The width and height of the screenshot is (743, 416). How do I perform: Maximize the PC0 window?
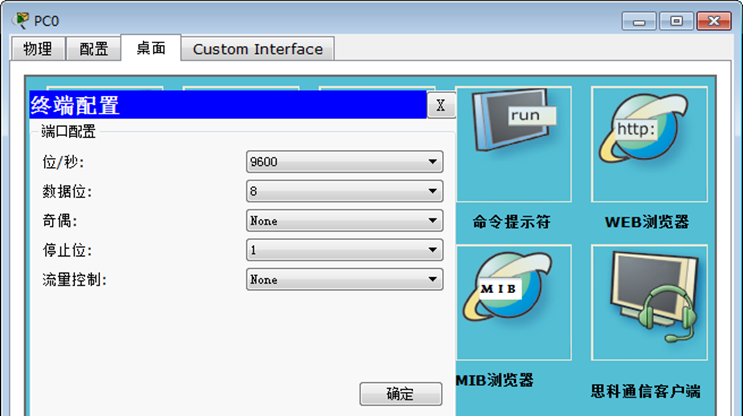(676, 21)
